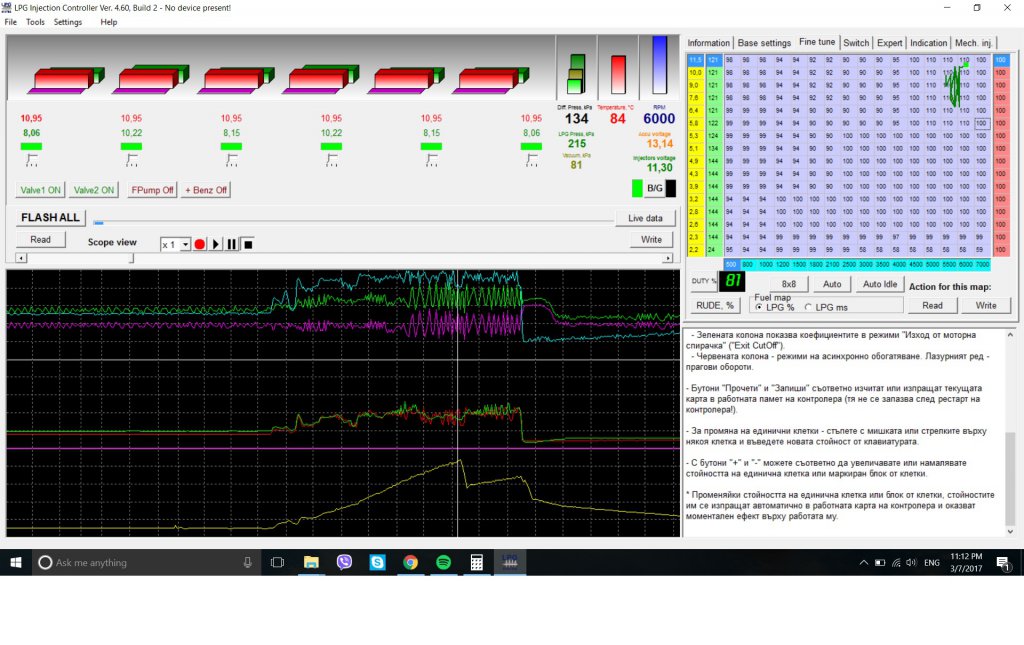Toggle the FPump Off button

152,190
